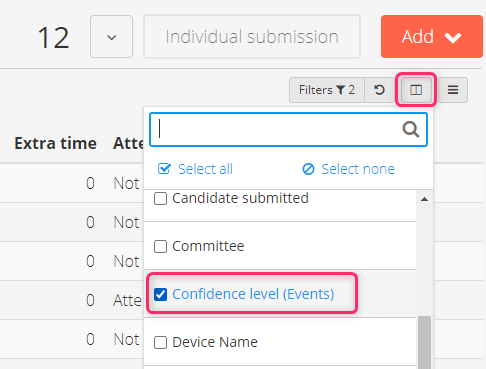Enable the Candidate submitted checkbox

click(160, 199)
